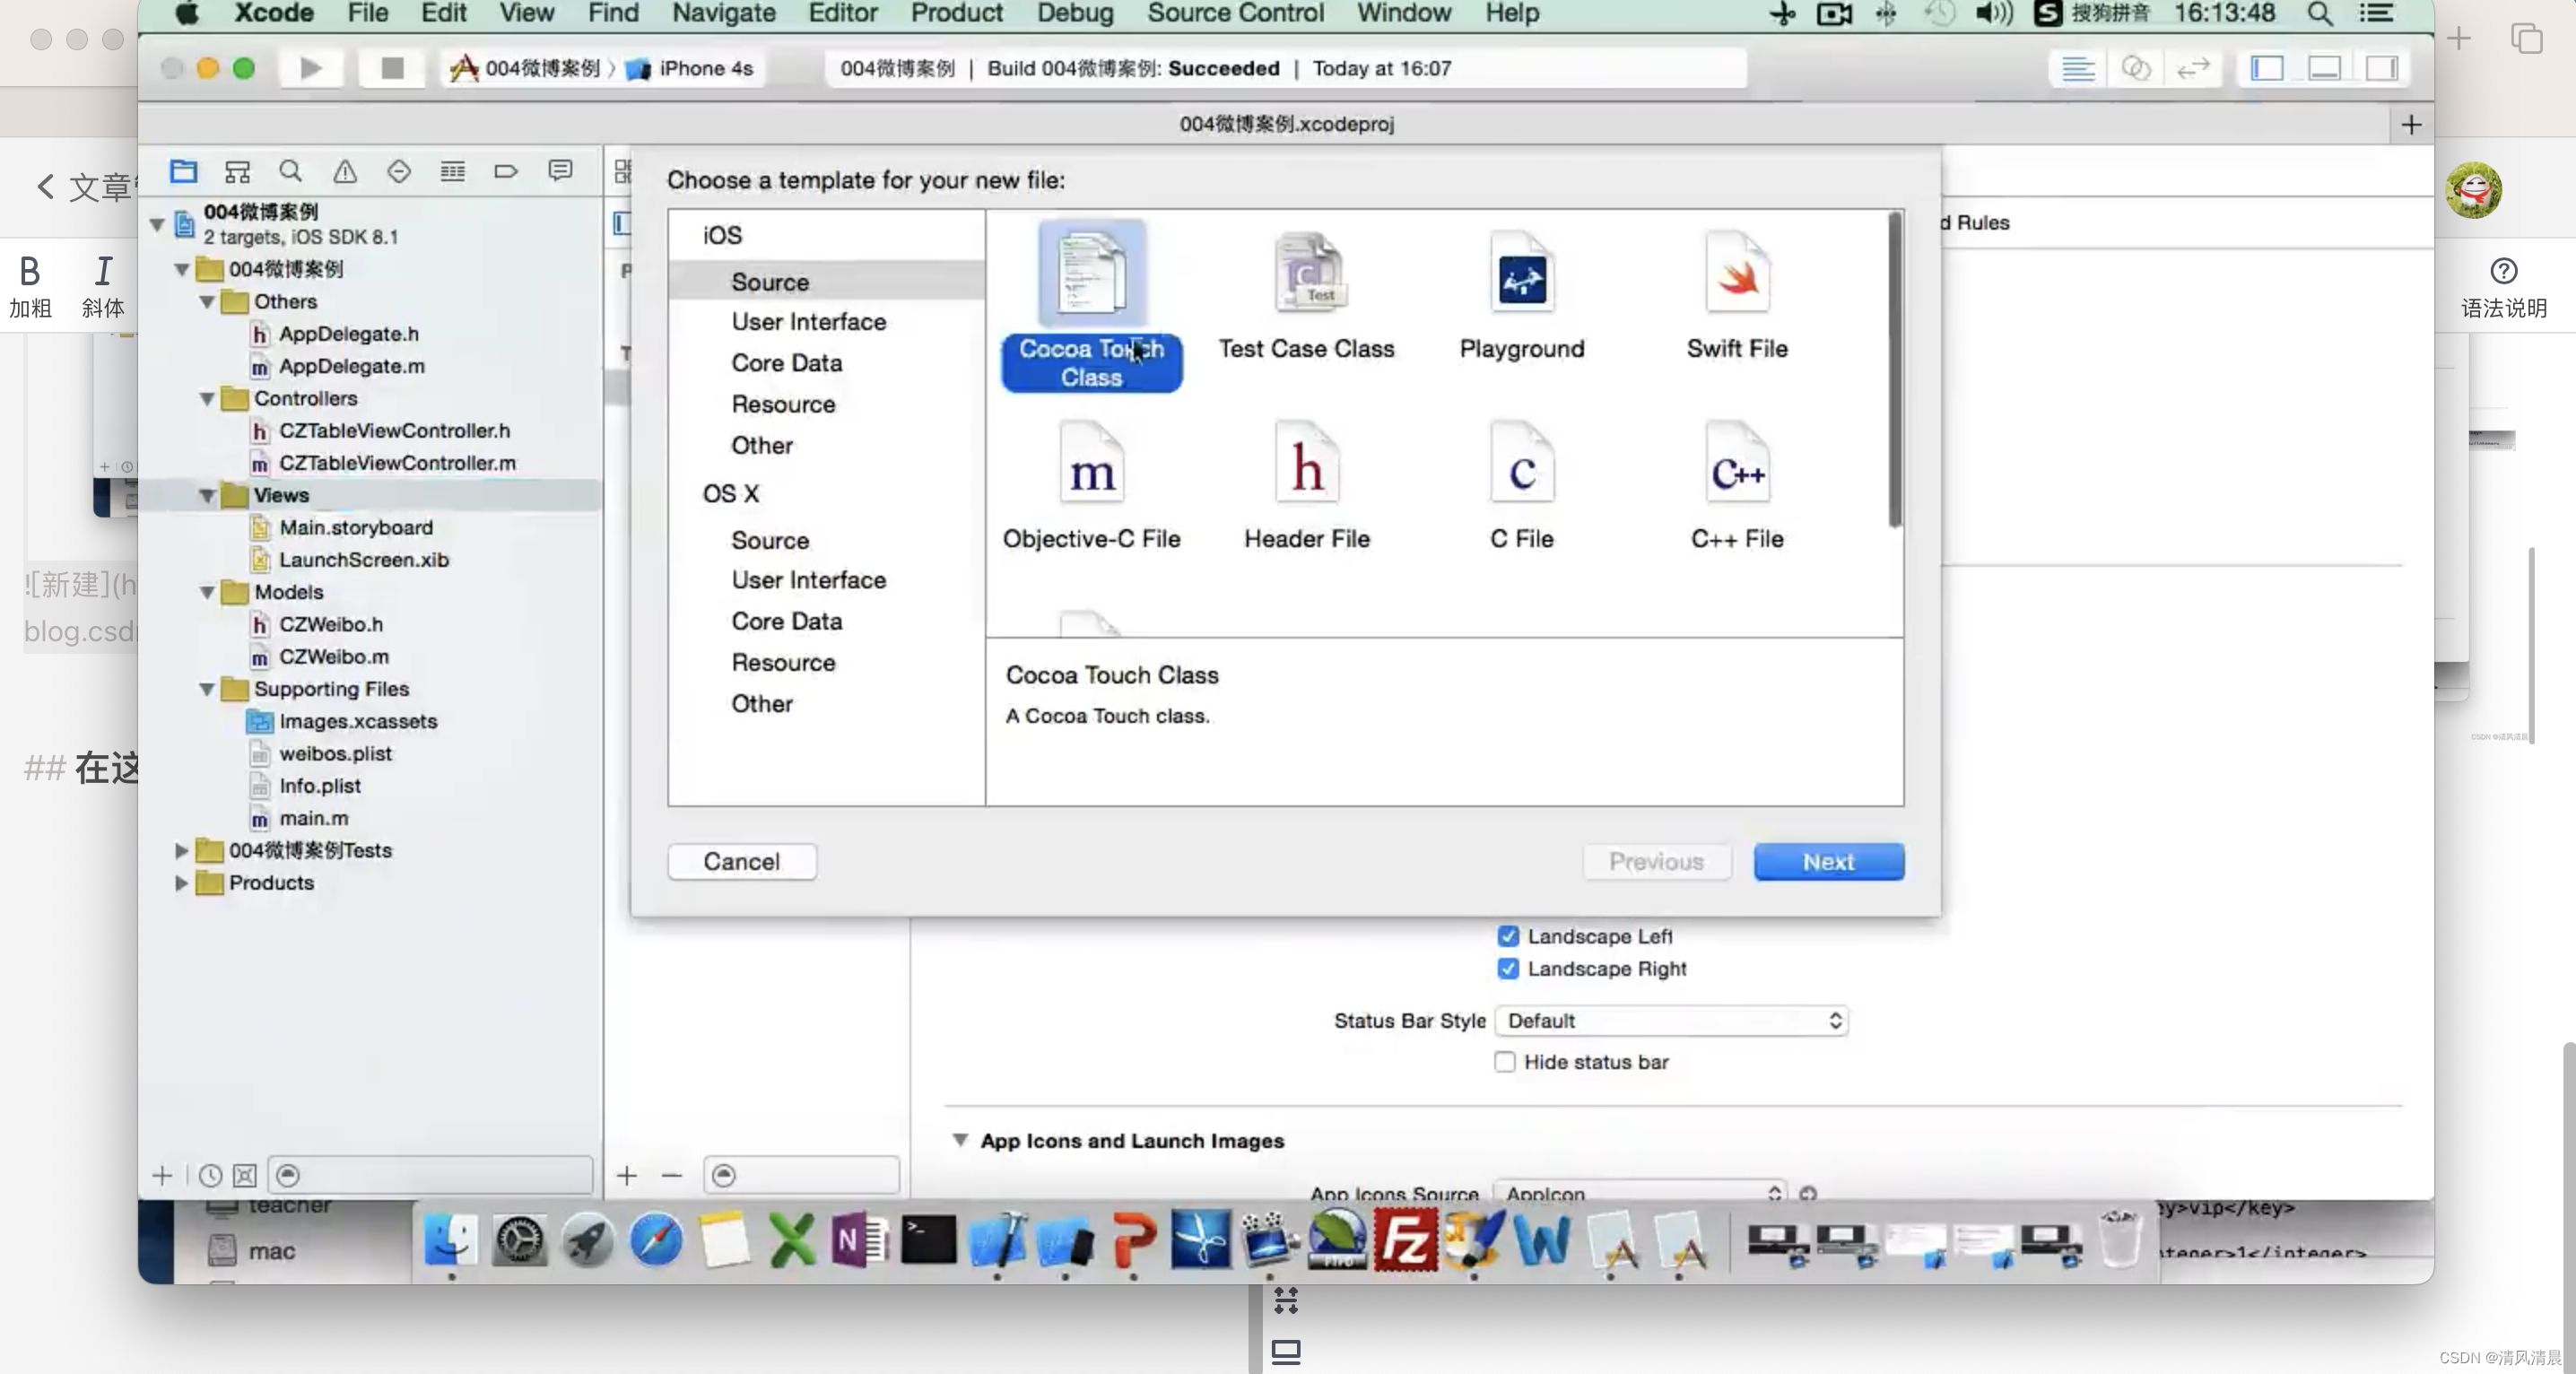This screenshot has width=2576, height=1374.
Task: Open the Product menu
Action: (x=955, y=13)
